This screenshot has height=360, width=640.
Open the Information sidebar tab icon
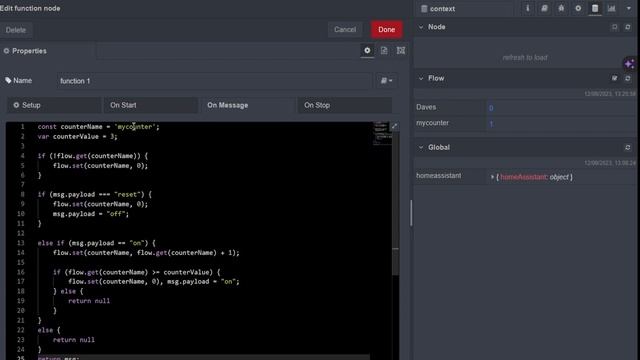click(527, 8)
